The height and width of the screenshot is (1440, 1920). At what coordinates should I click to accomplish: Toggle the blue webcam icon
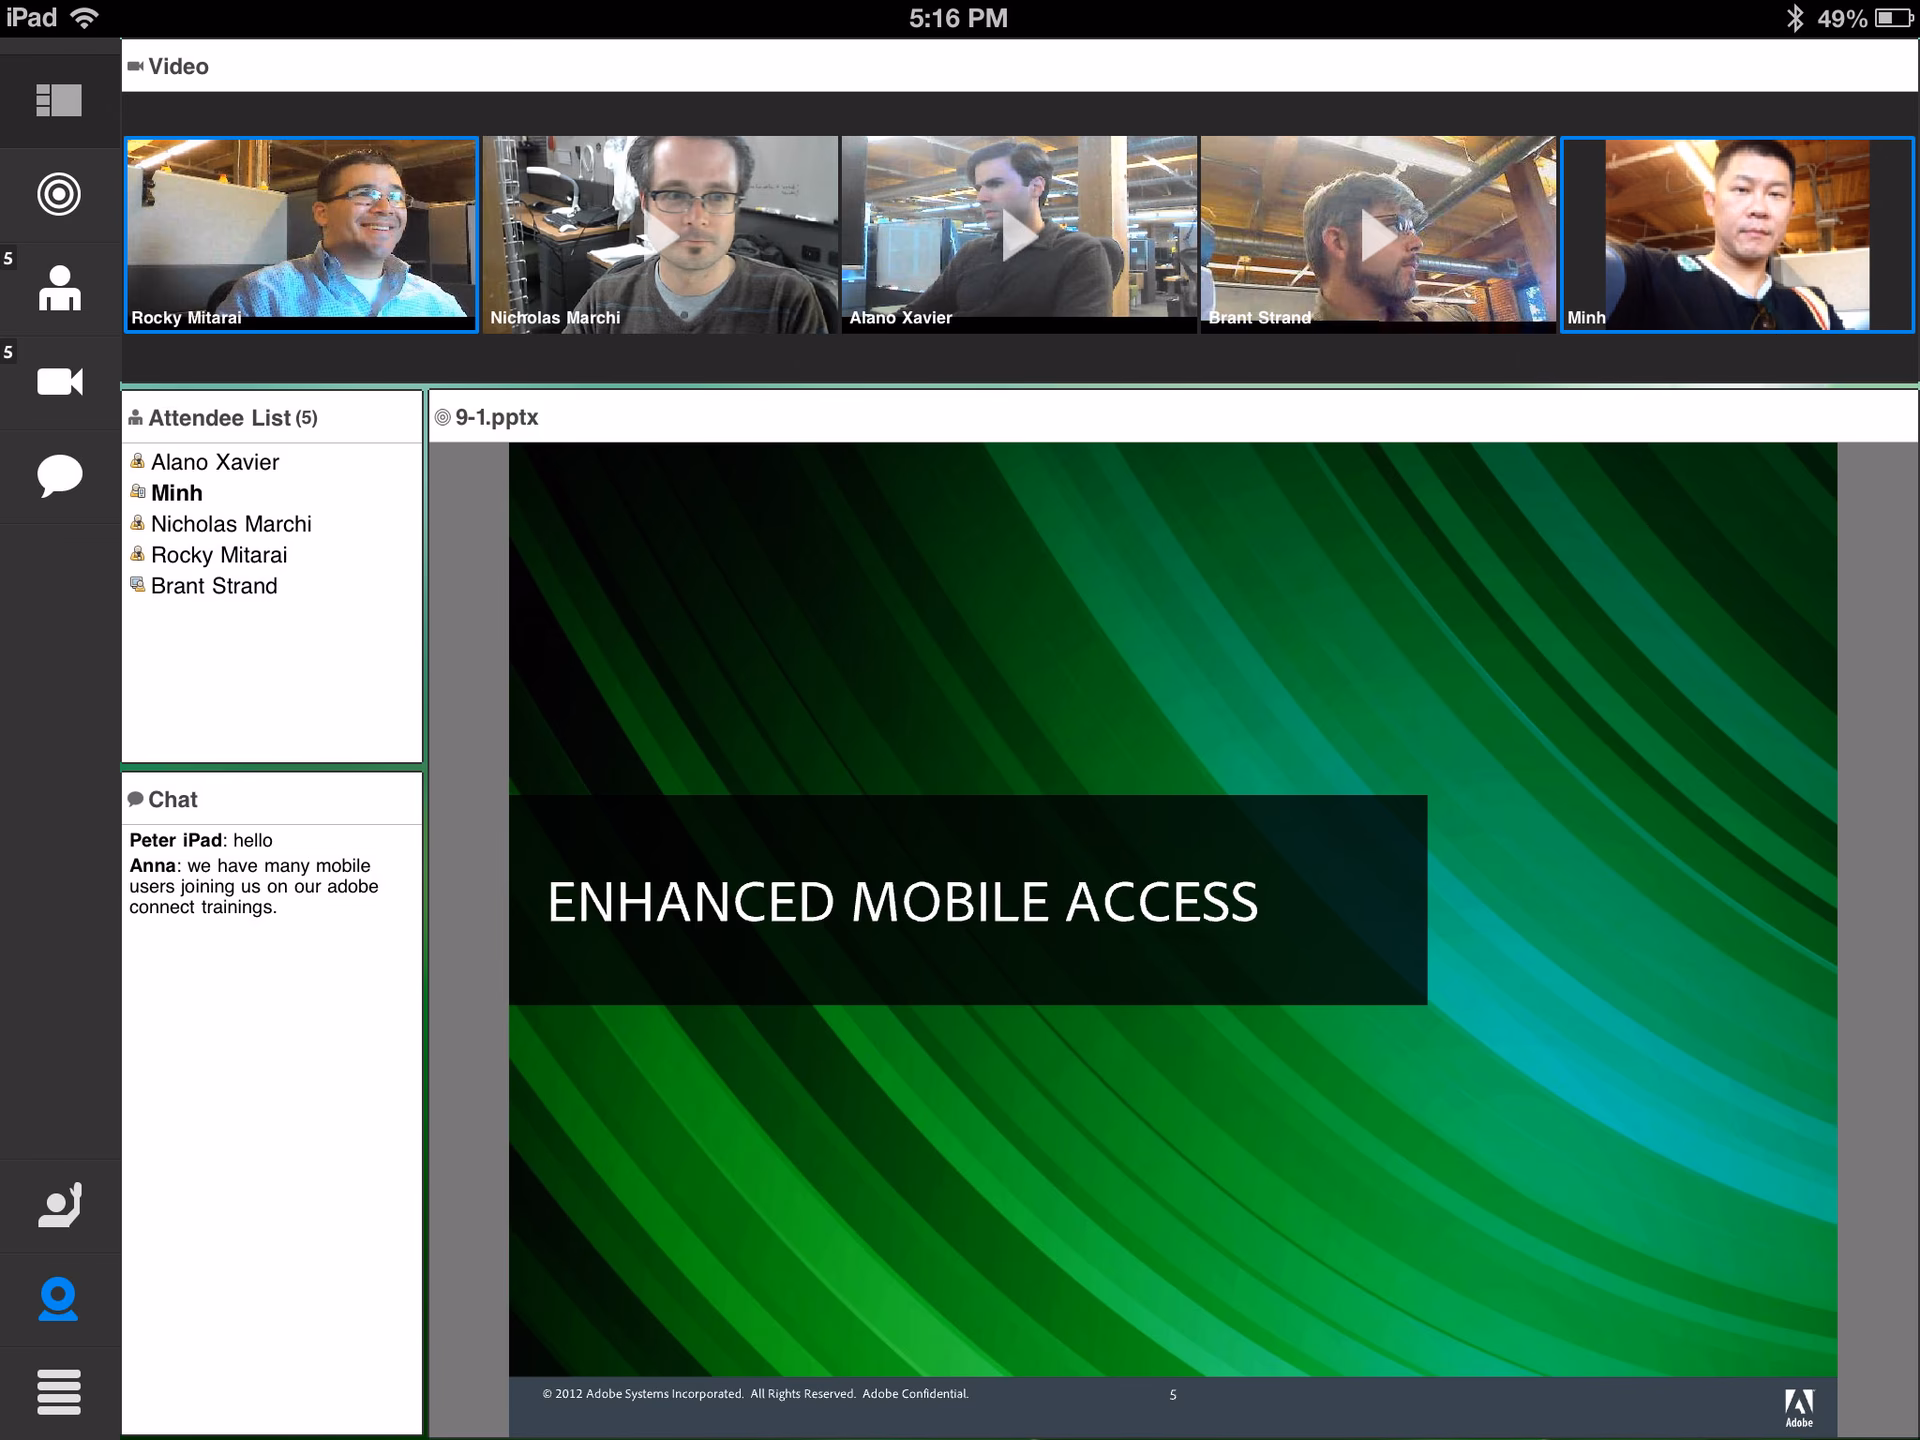click(x=59, y=1299)
